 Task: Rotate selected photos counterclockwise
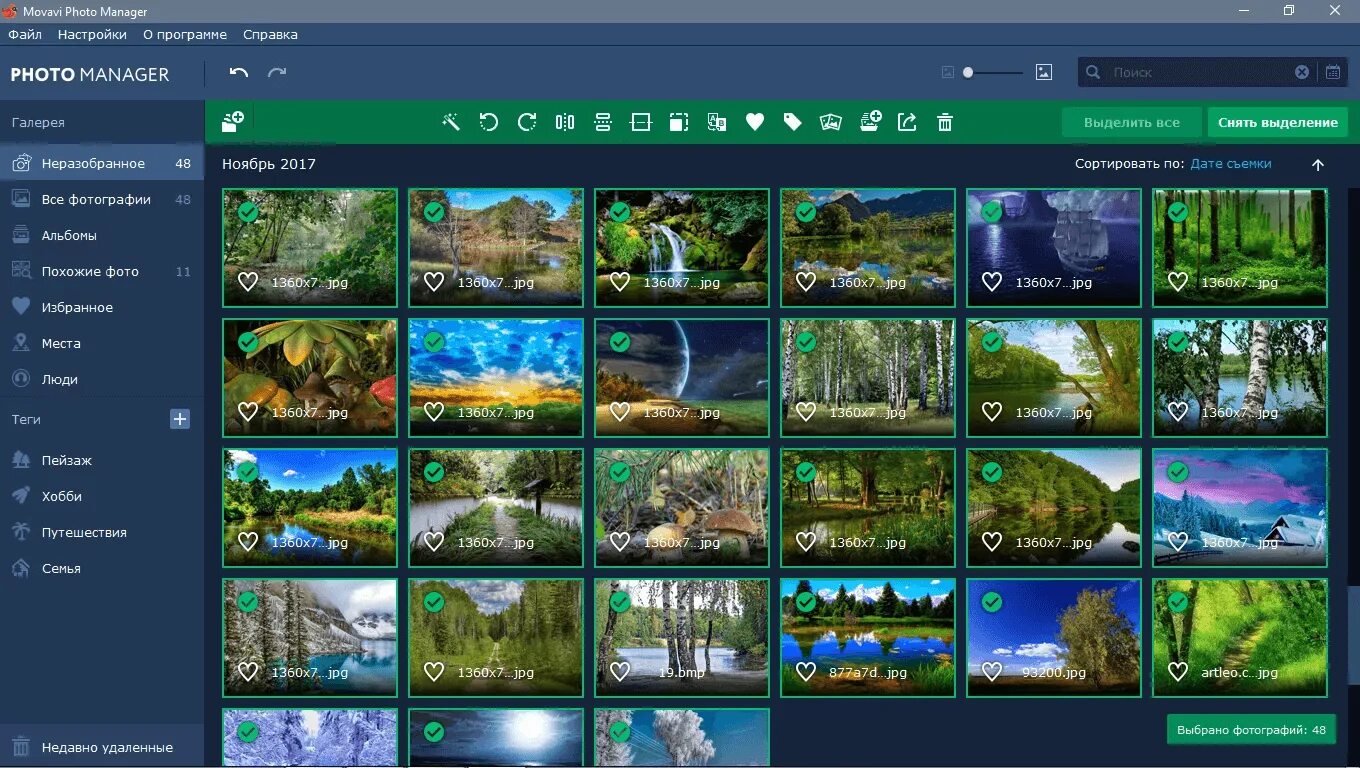(488, 122)
